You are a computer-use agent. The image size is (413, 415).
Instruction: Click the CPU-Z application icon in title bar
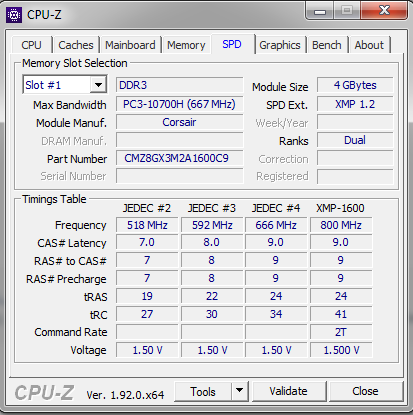click(x=14, y=15)
